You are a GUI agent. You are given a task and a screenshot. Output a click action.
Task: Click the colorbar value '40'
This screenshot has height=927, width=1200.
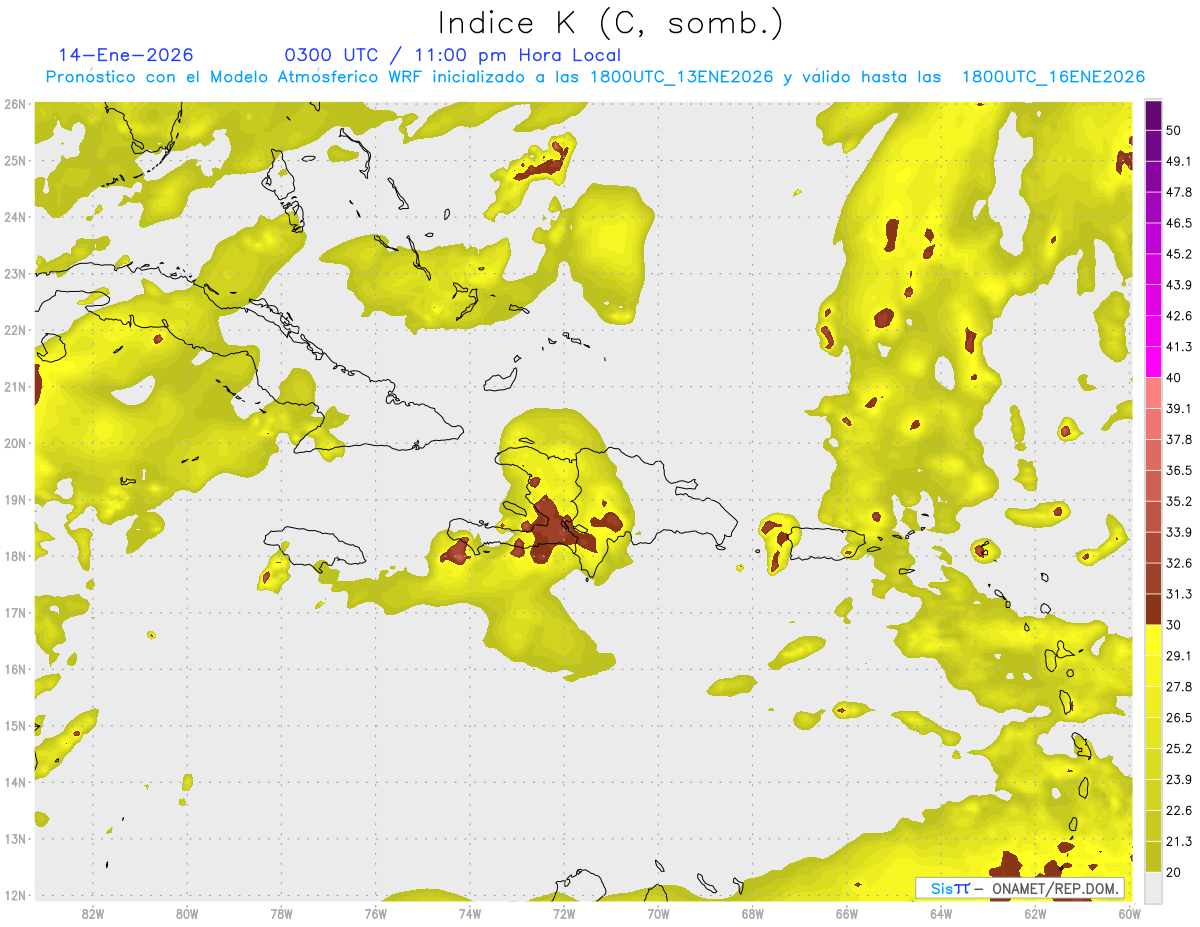coord(1175,378)
